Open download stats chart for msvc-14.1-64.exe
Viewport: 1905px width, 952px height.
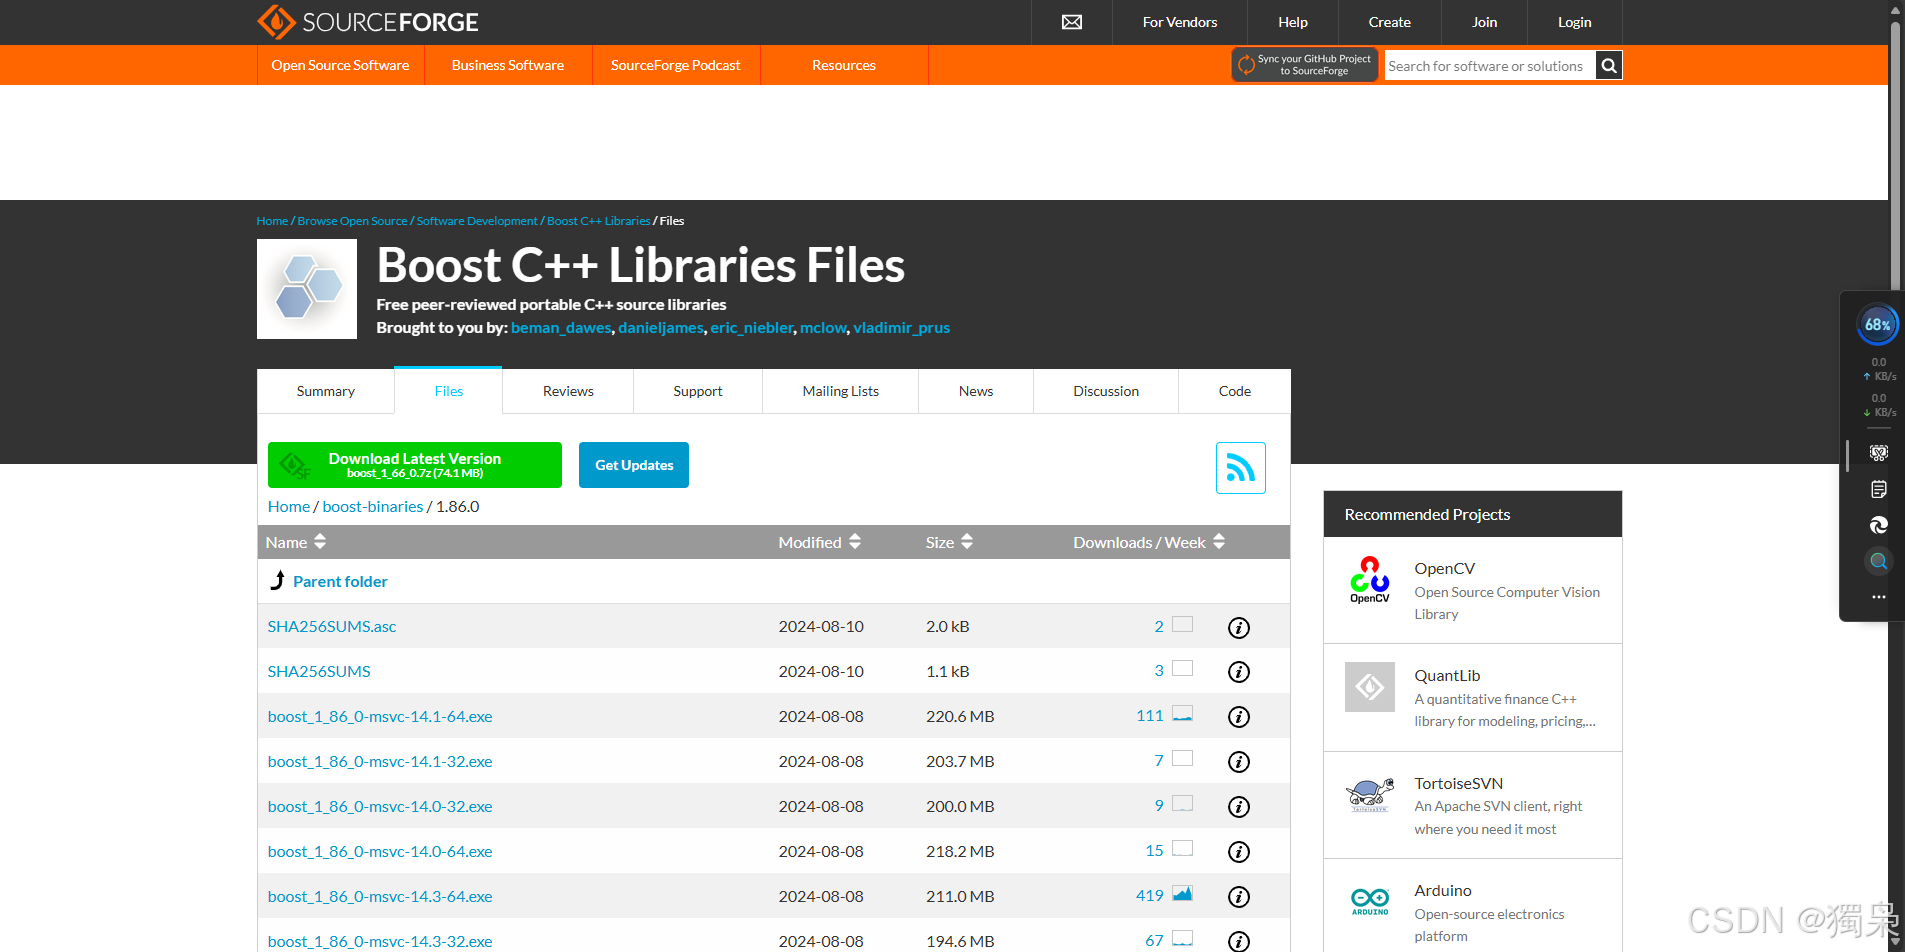point(1182,714)
